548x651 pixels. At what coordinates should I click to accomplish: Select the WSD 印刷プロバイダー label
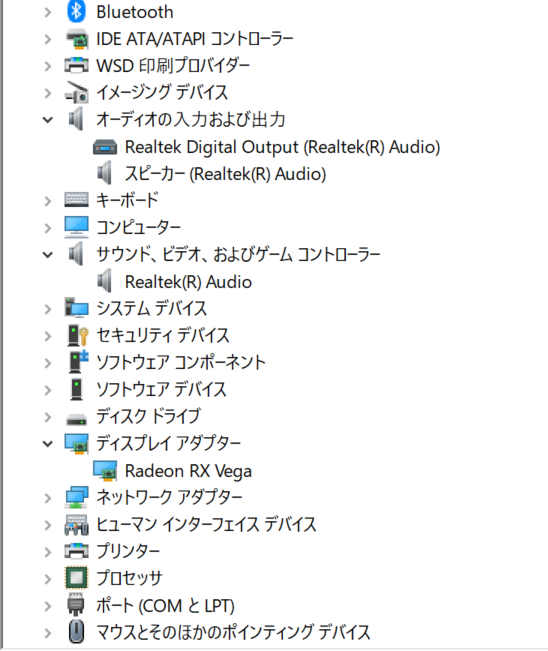[x=173, y=66]
